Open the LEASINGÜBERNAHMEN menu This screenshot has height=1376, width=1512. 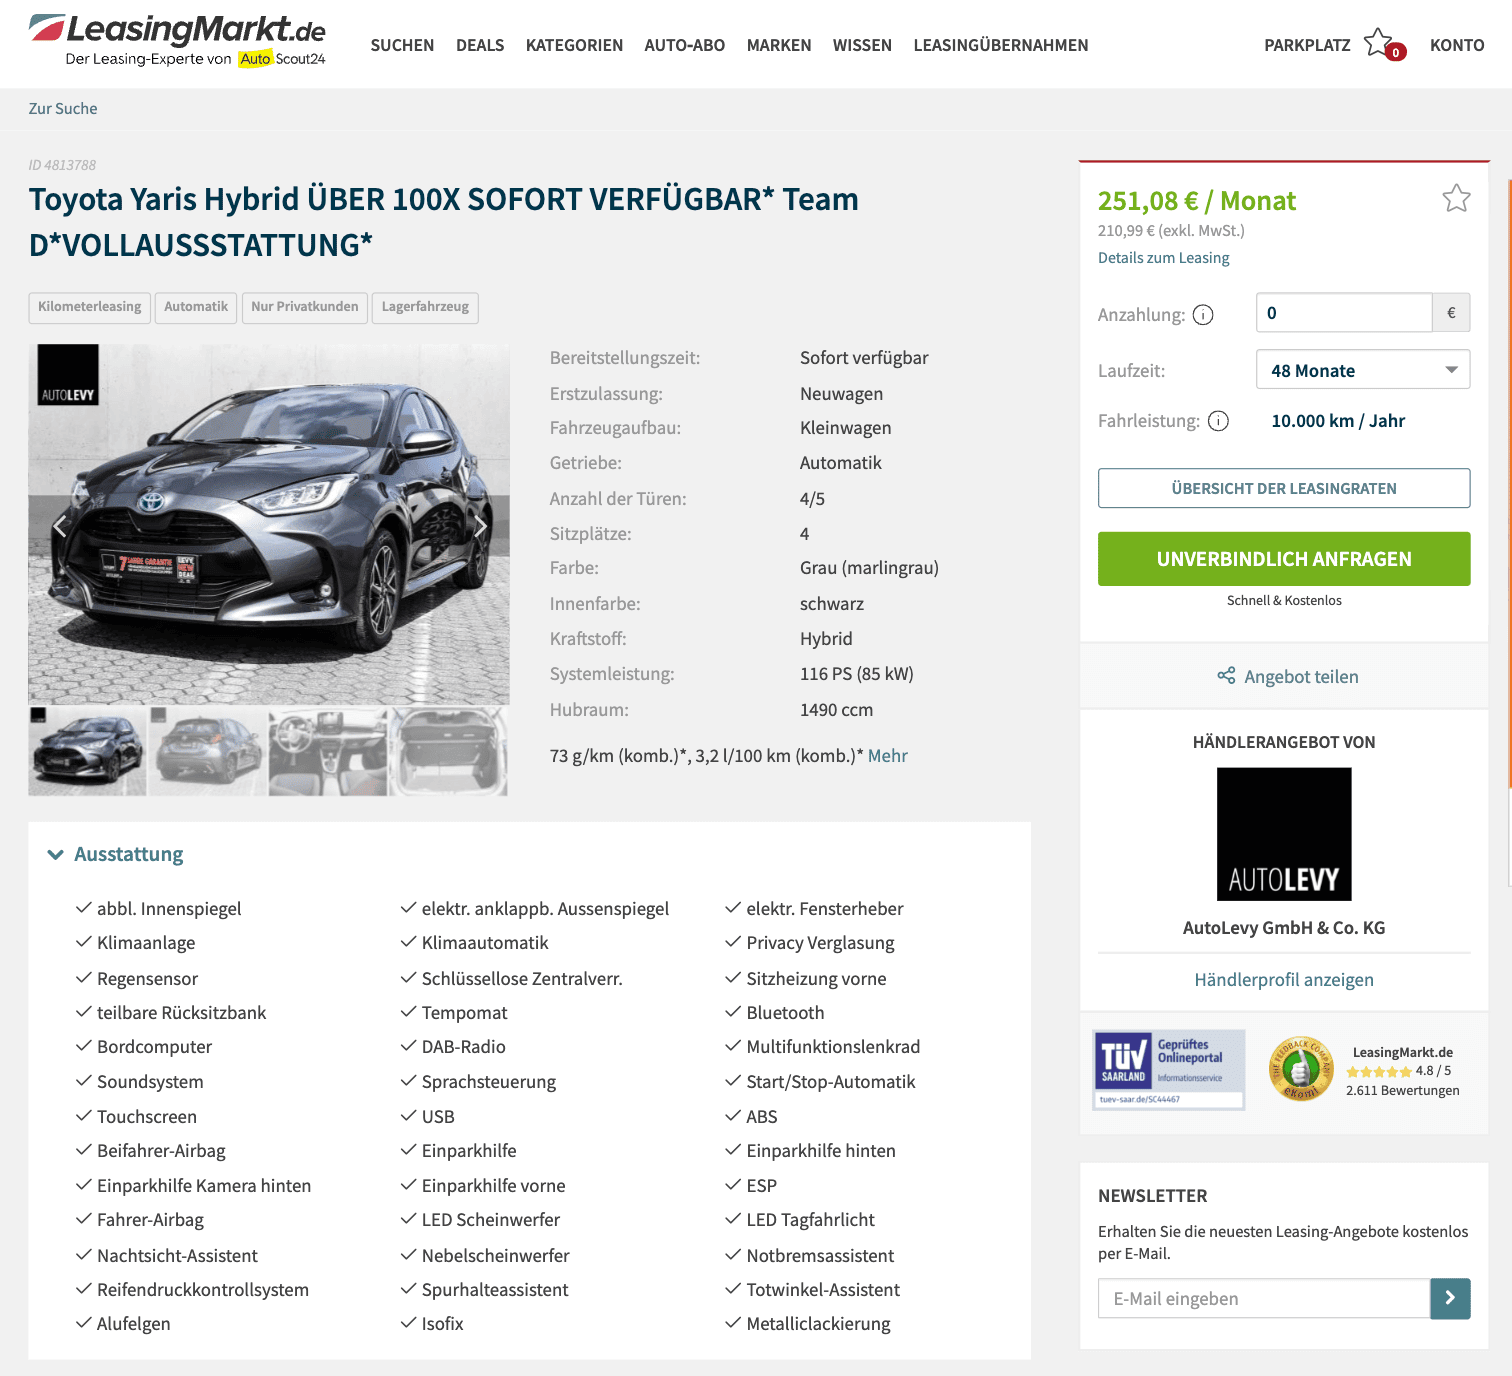pos(1001,45)
